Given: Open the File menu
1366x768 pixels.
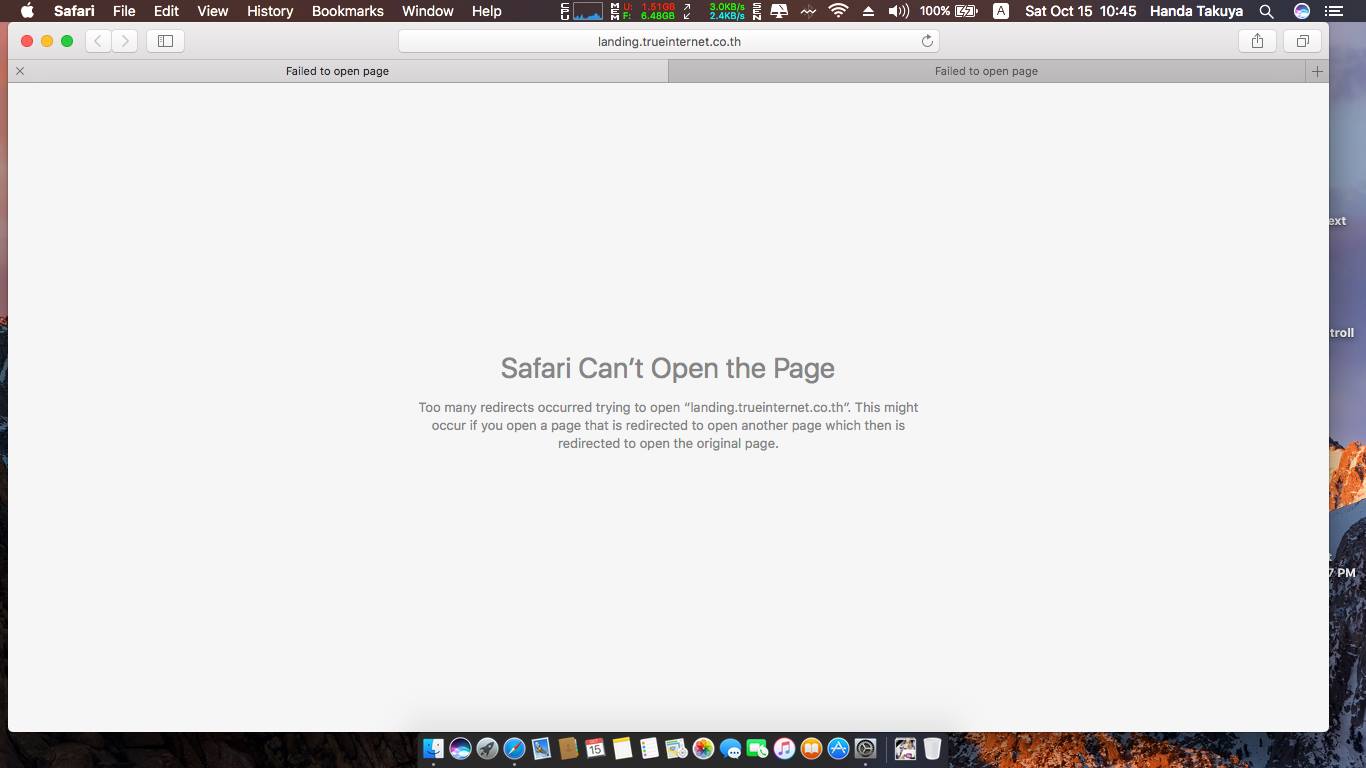Looking at the screenshot, I should coord(124,11).
